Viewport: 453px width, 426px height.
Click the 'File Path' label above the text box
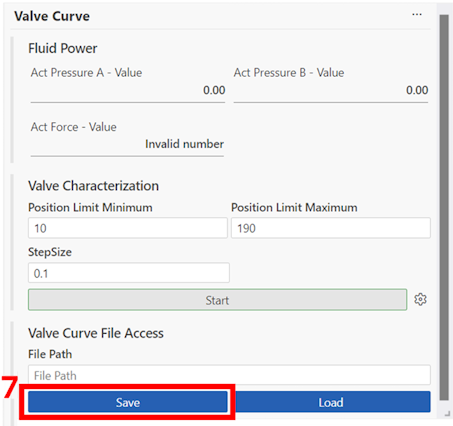click(50, 354)
